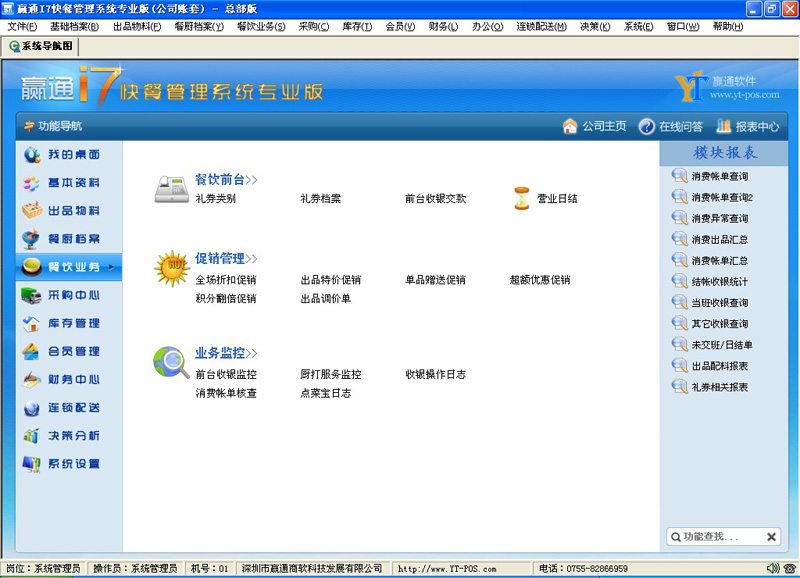Open the 收银操作日志 link
The image size is (800, 578).
435,374
